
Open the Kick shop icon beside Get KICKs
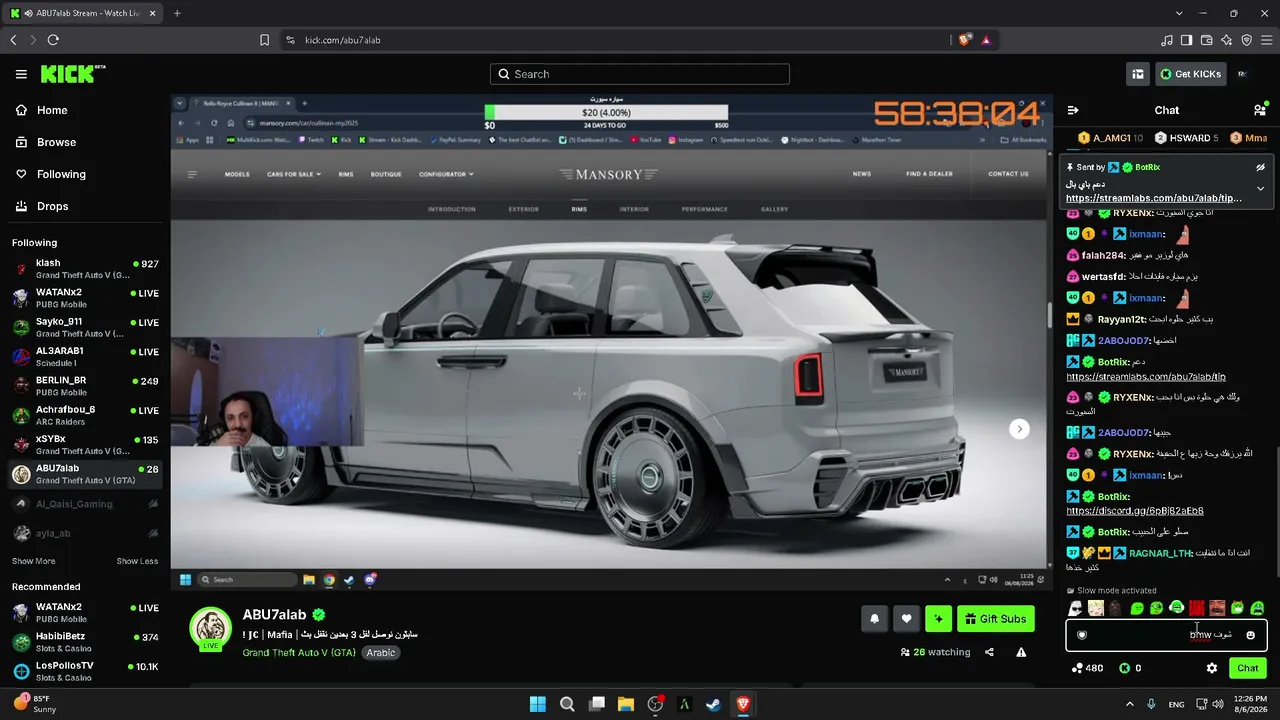point(1138,74)
